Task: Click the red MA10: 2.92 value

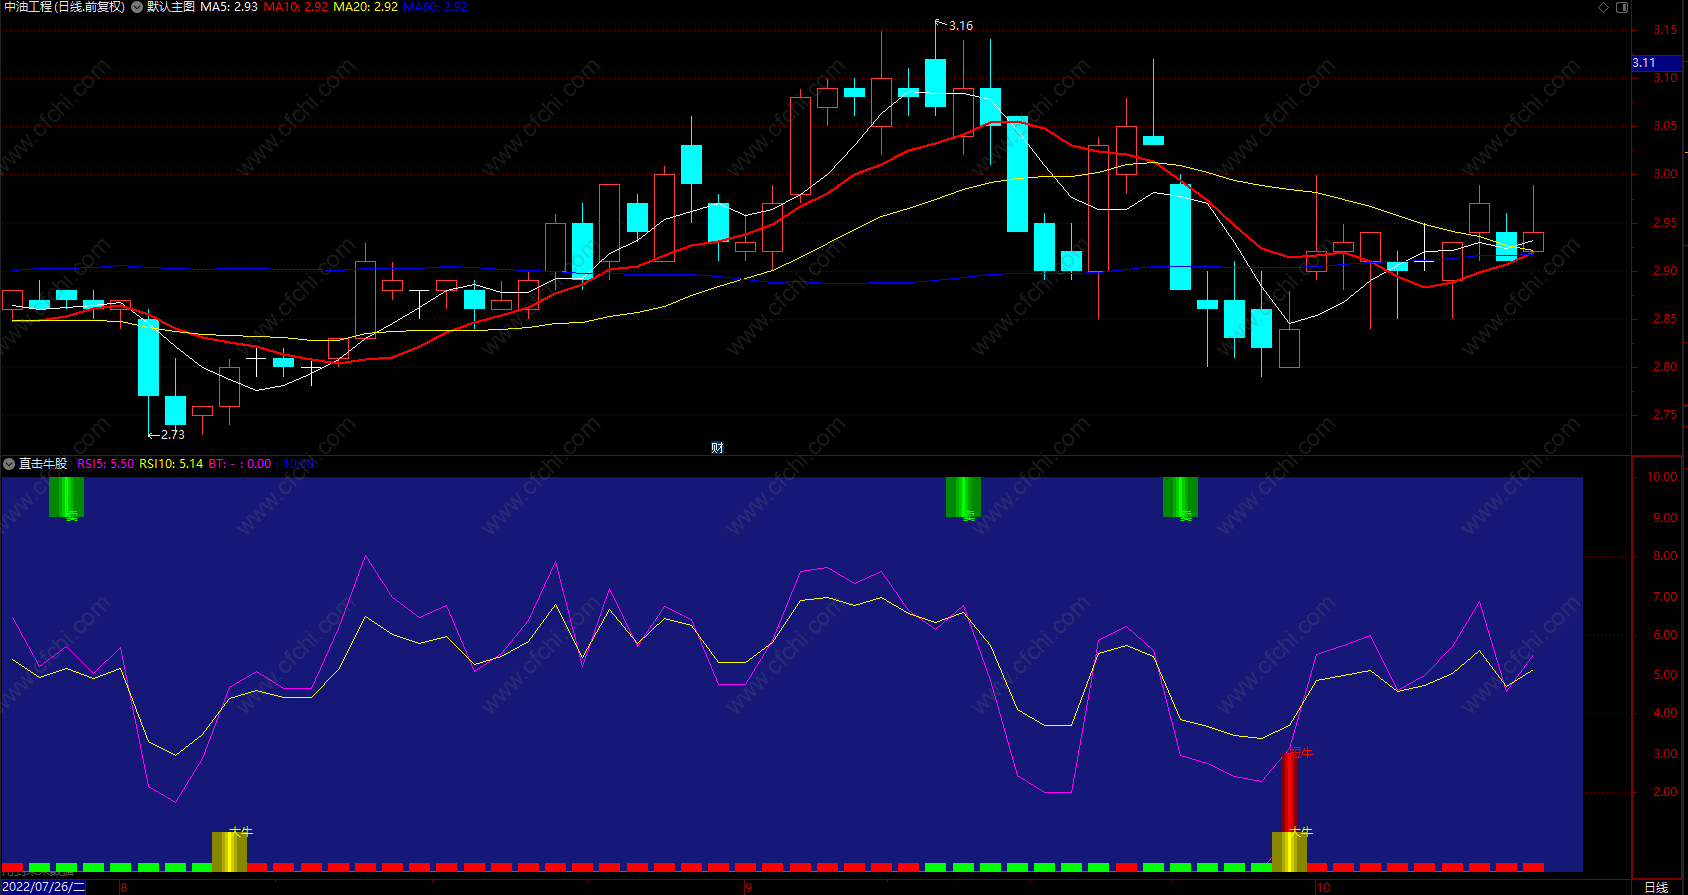Action: pyautogui.click(x=295, y=7)
